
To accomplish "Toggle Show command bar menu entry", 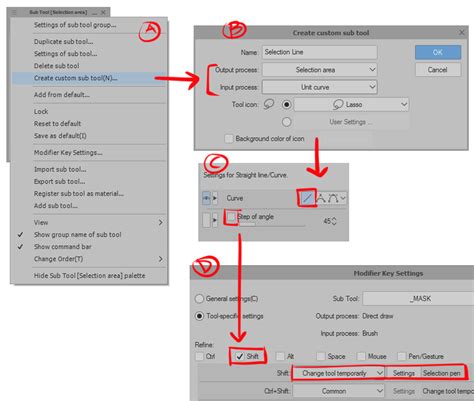I will 89,247.
